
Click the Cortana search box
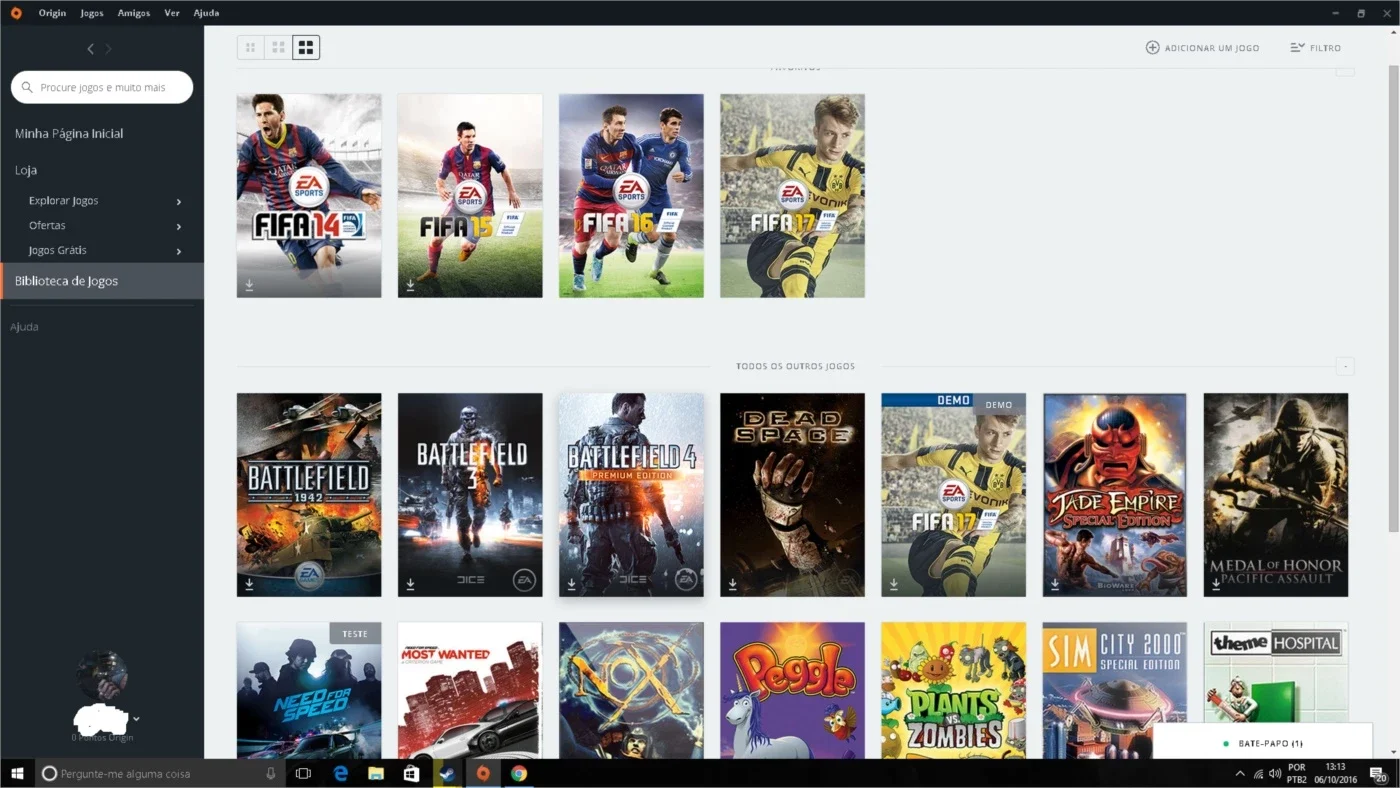tap(160, 773)
